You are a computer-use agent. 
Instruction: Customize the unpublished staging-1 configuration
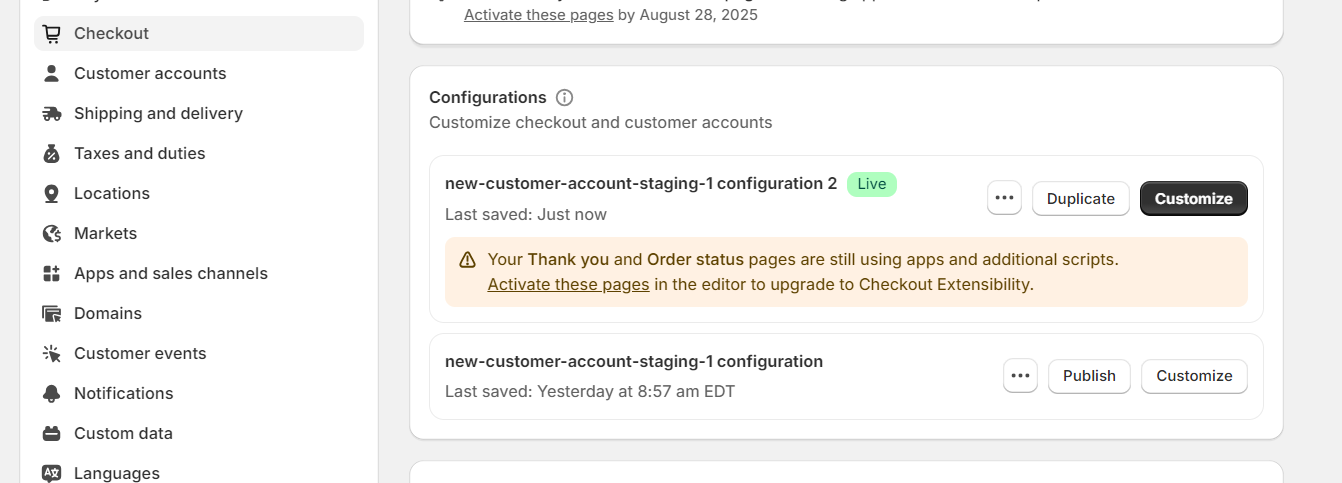tap(1194, 376)
